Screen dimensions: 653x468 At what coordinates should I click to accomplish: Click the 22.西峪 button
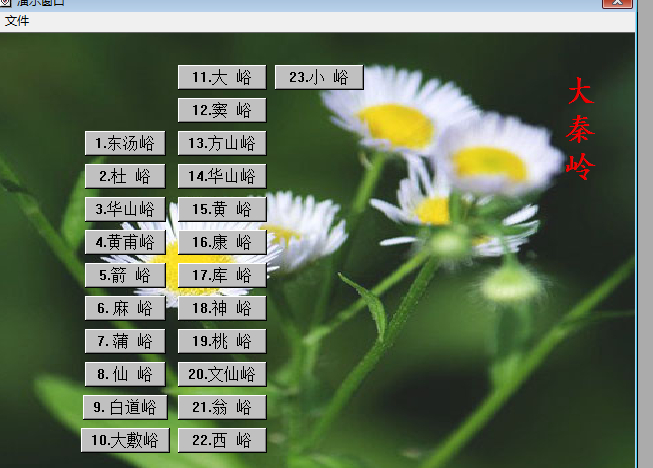(x=222, y=440)
